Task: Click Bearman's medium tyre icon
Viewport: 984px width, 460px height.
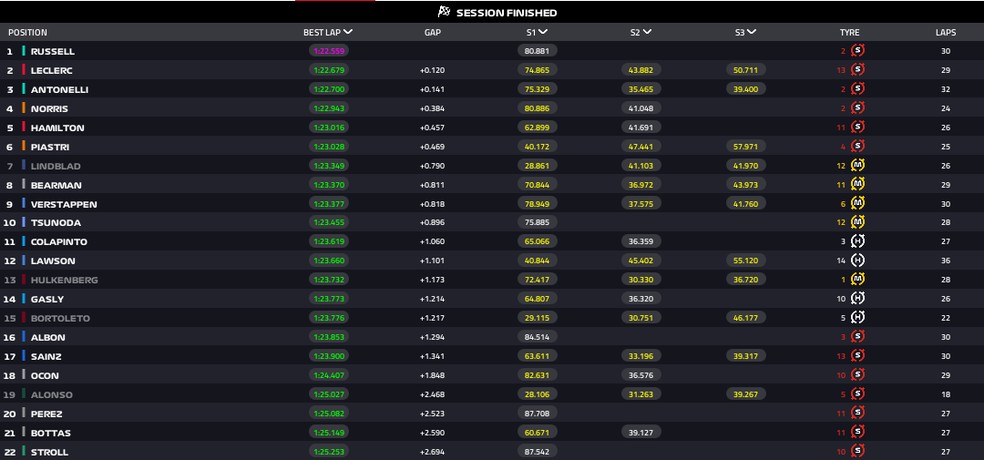Action: pos(857,185)
